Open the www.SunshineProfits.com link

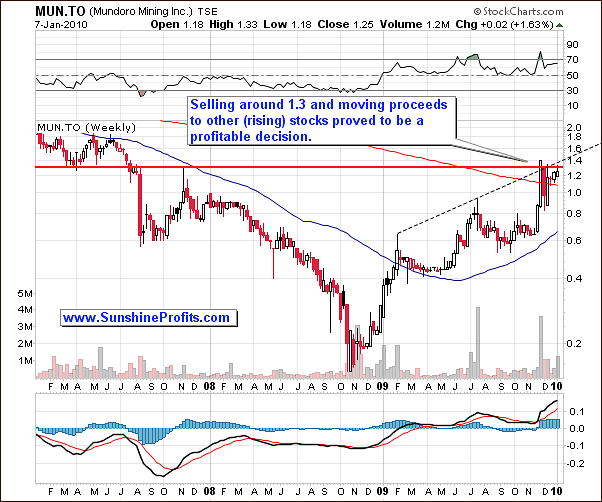coord(146,318)
